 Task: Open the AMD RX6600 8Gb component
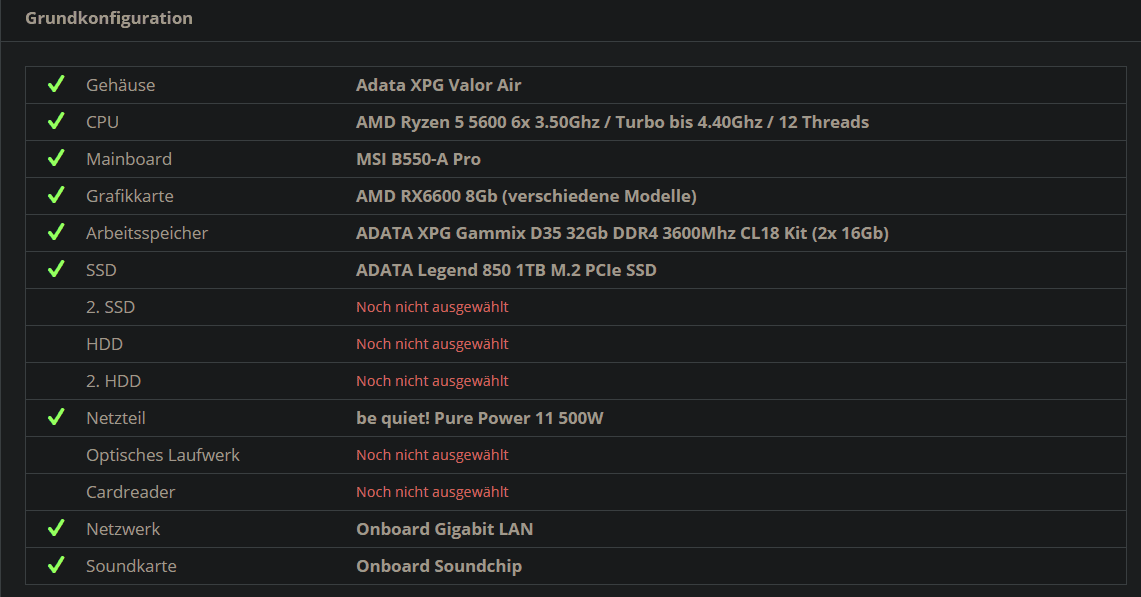526,196
